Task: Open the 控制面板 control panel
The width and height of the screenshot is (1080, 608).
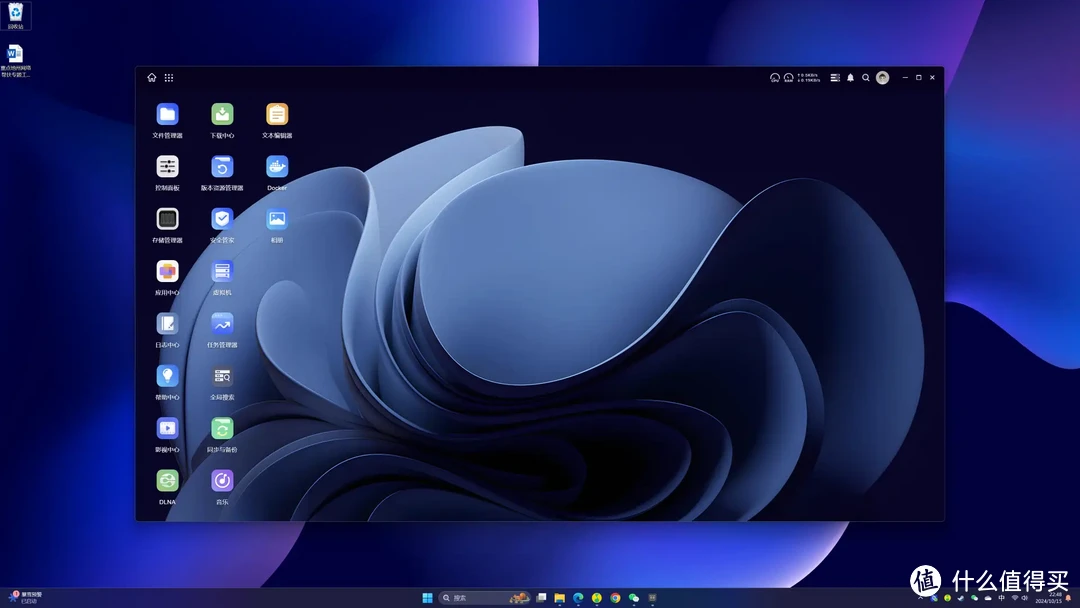Action: coord(166,166)
